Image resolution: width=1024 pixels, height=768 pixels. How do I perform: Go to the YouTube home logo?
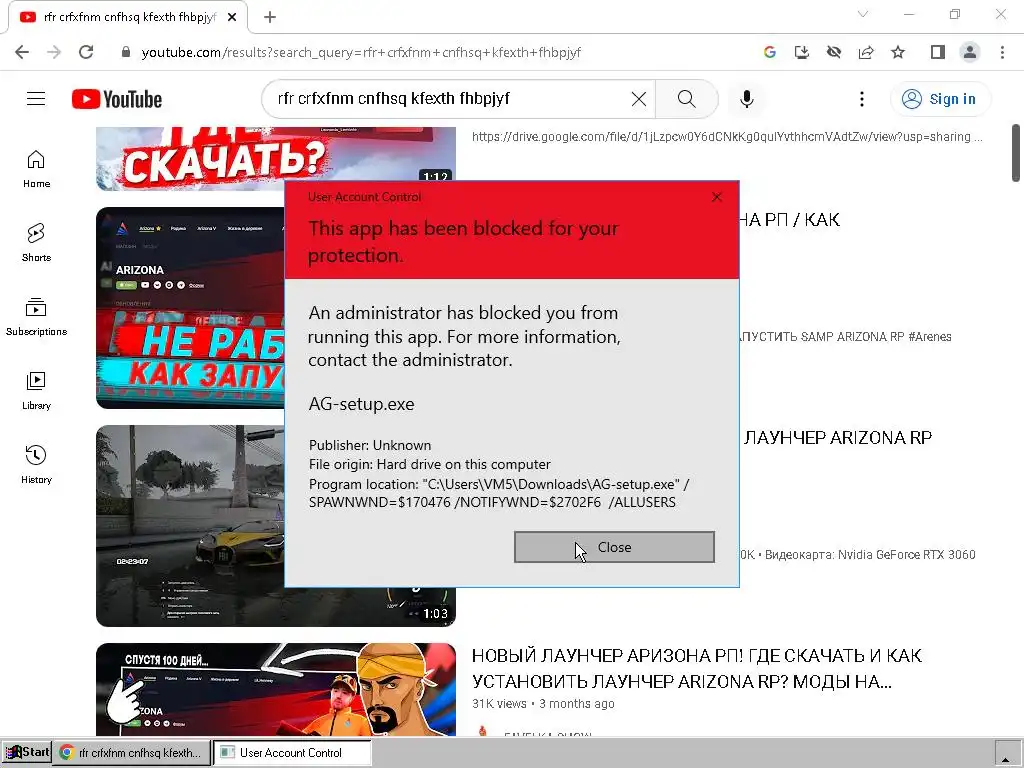[117, 99]
